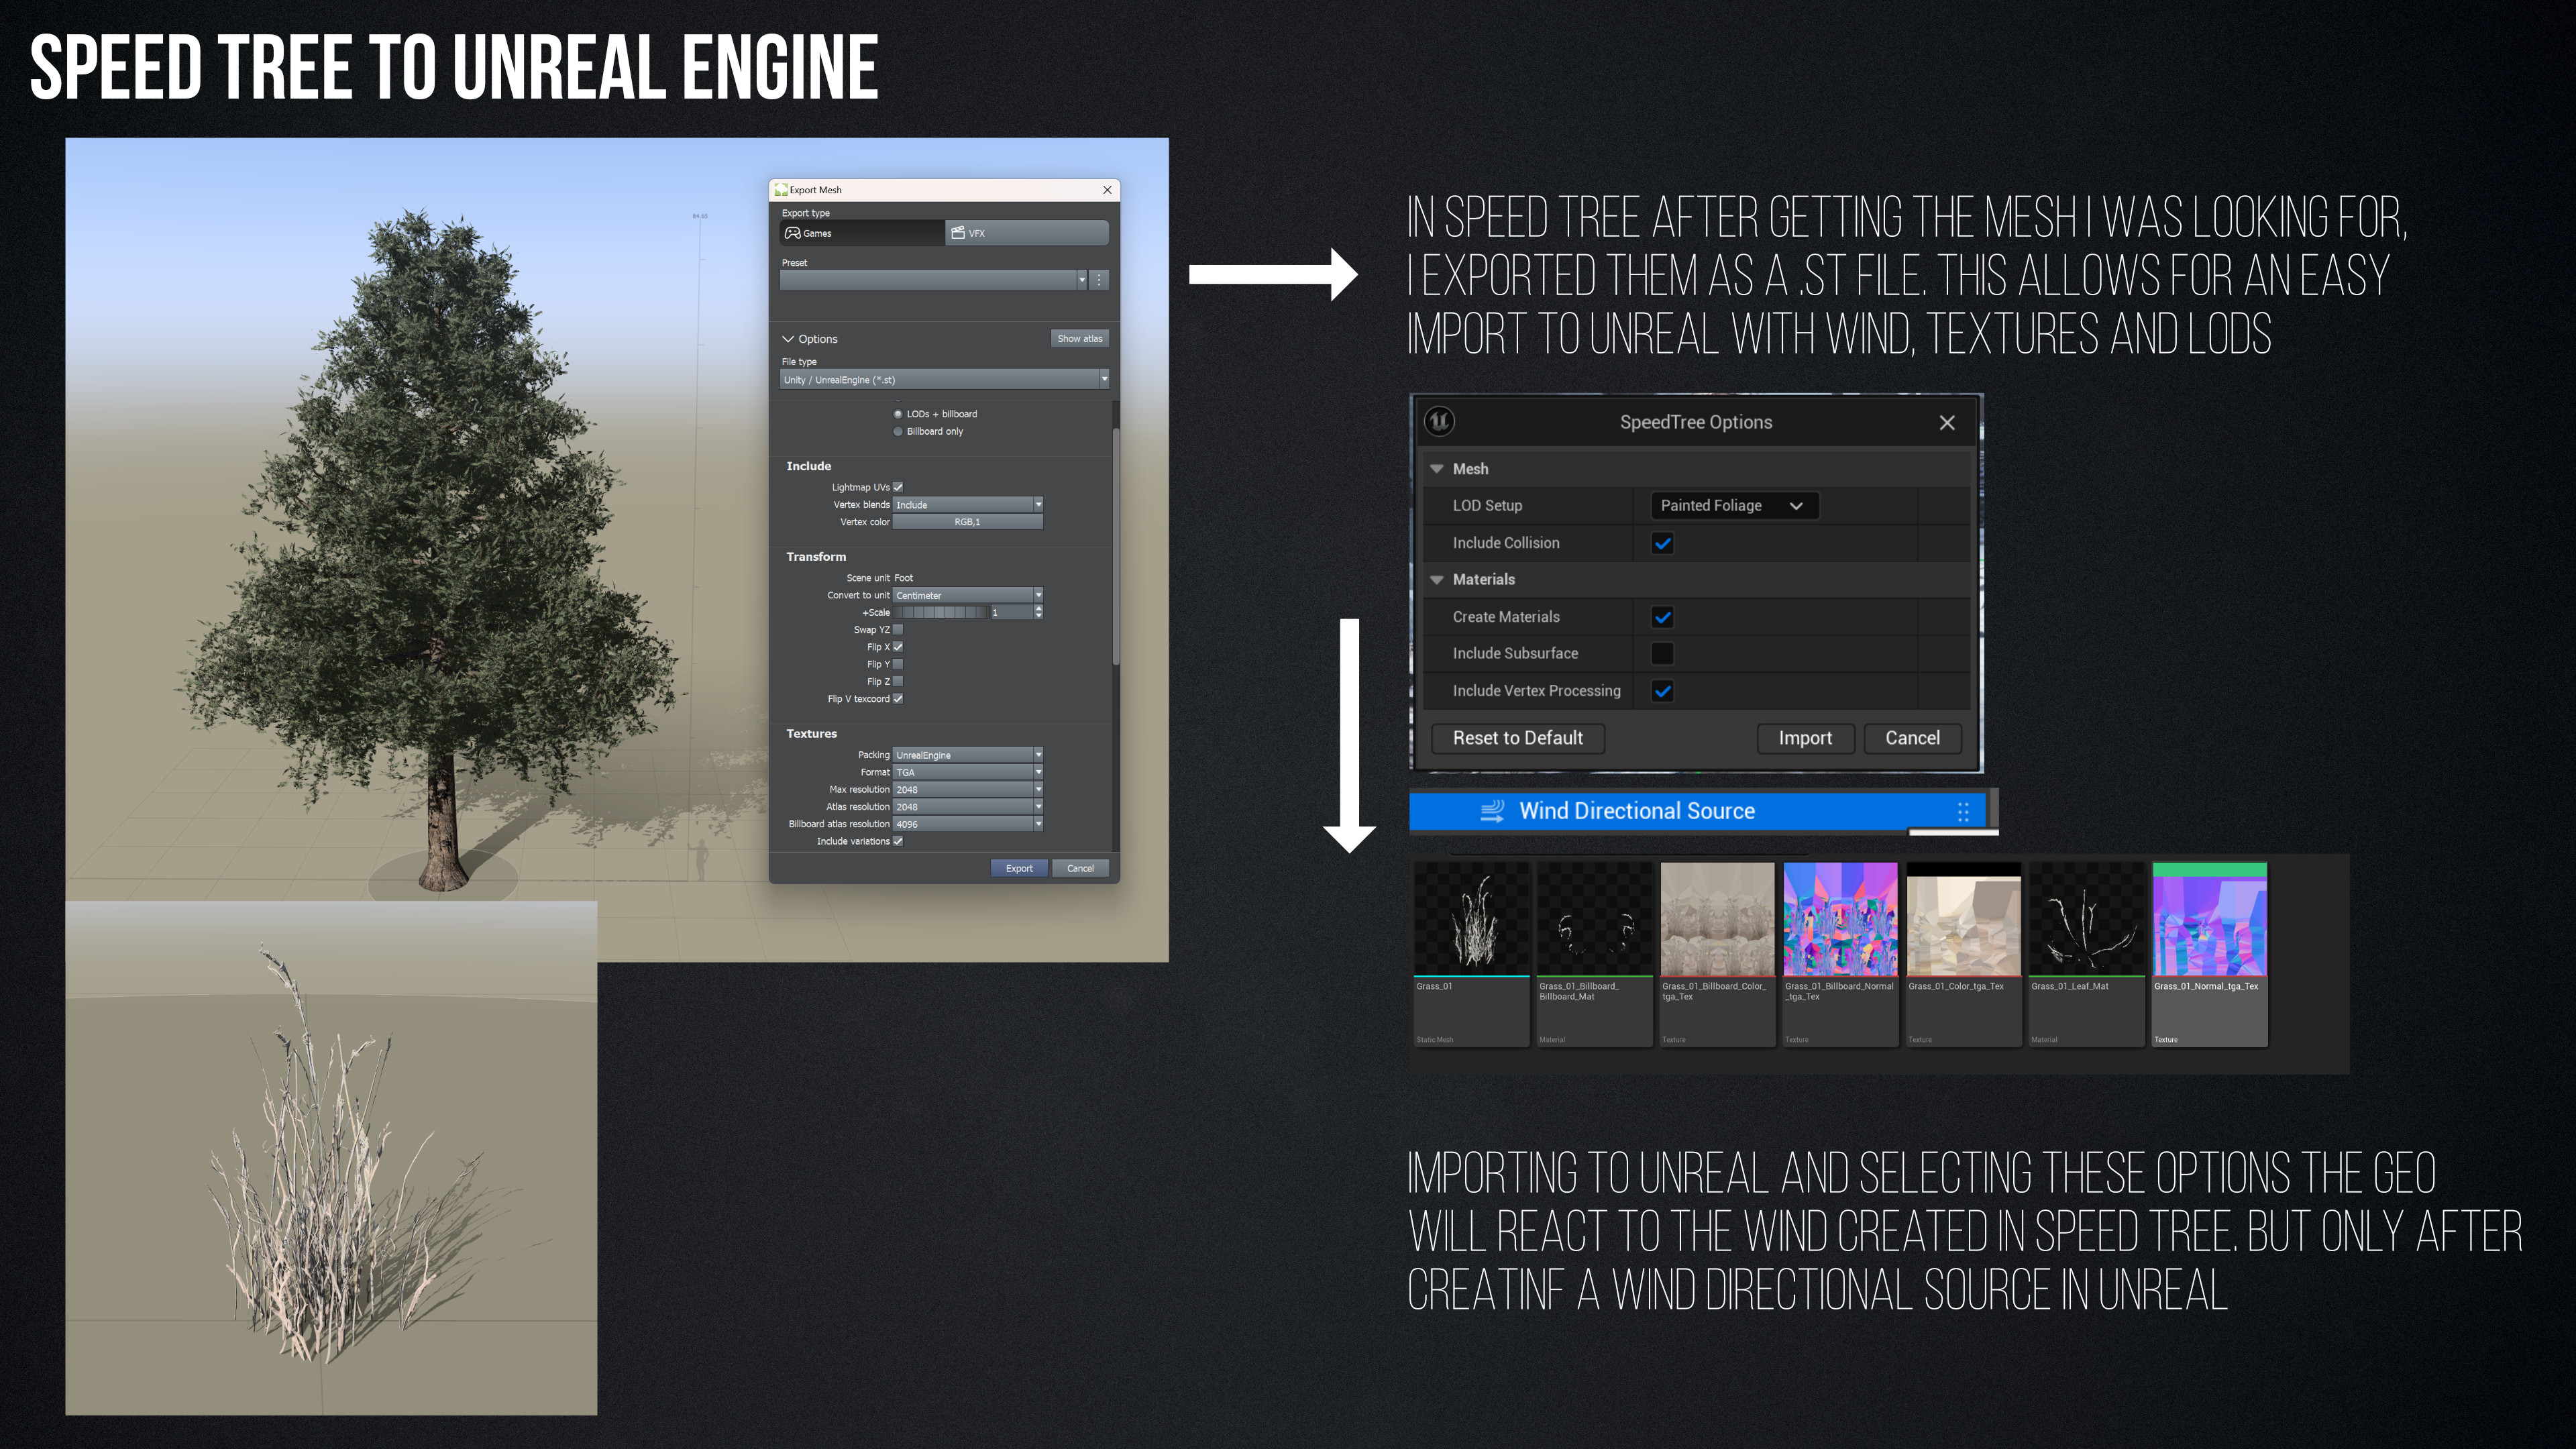Screen dimensions: 2576x1449
Task: Select the Games export type
Action: point(861,233)
